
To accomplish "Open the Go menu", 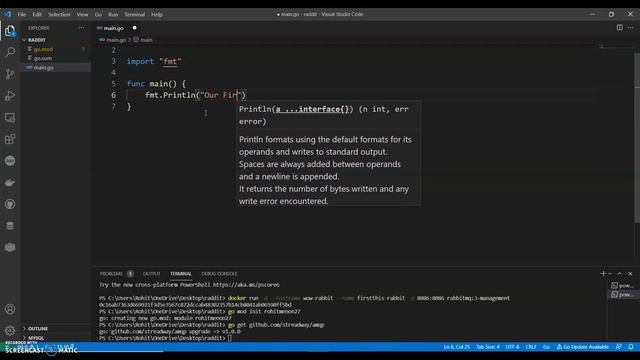I will pos(98,14).
